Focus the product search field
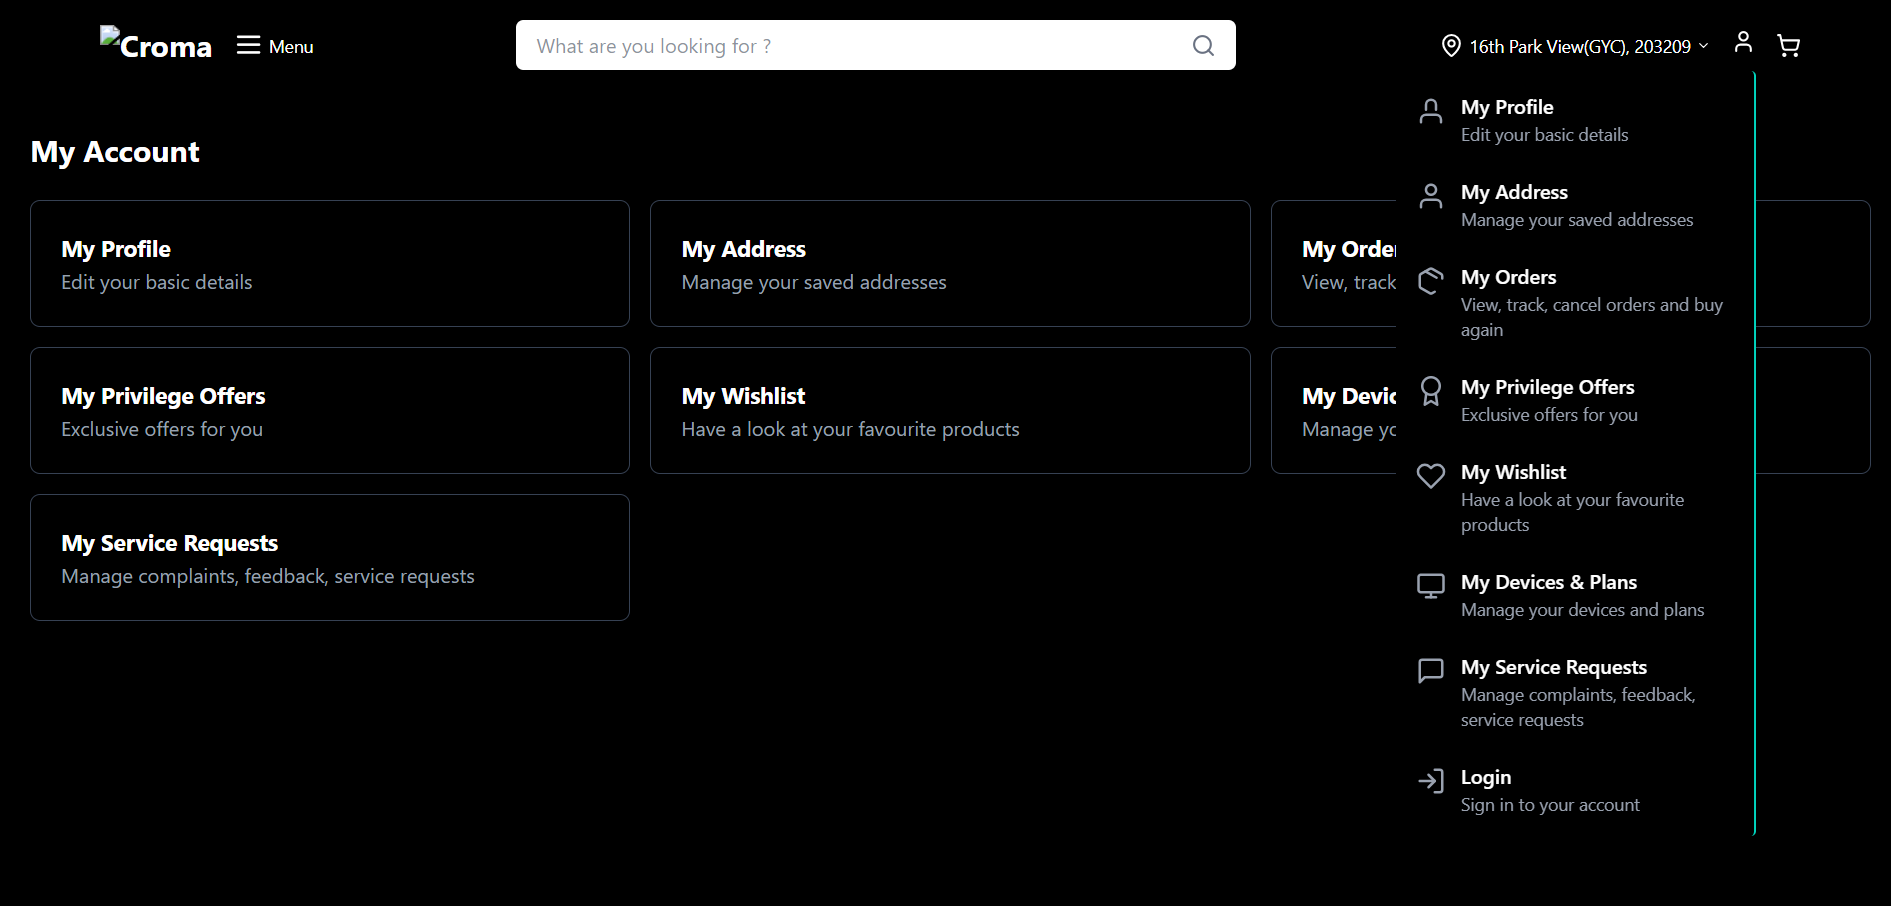The width and height of the screenshot is (1891, 906). pyautogui.click(x=850, y=46)
